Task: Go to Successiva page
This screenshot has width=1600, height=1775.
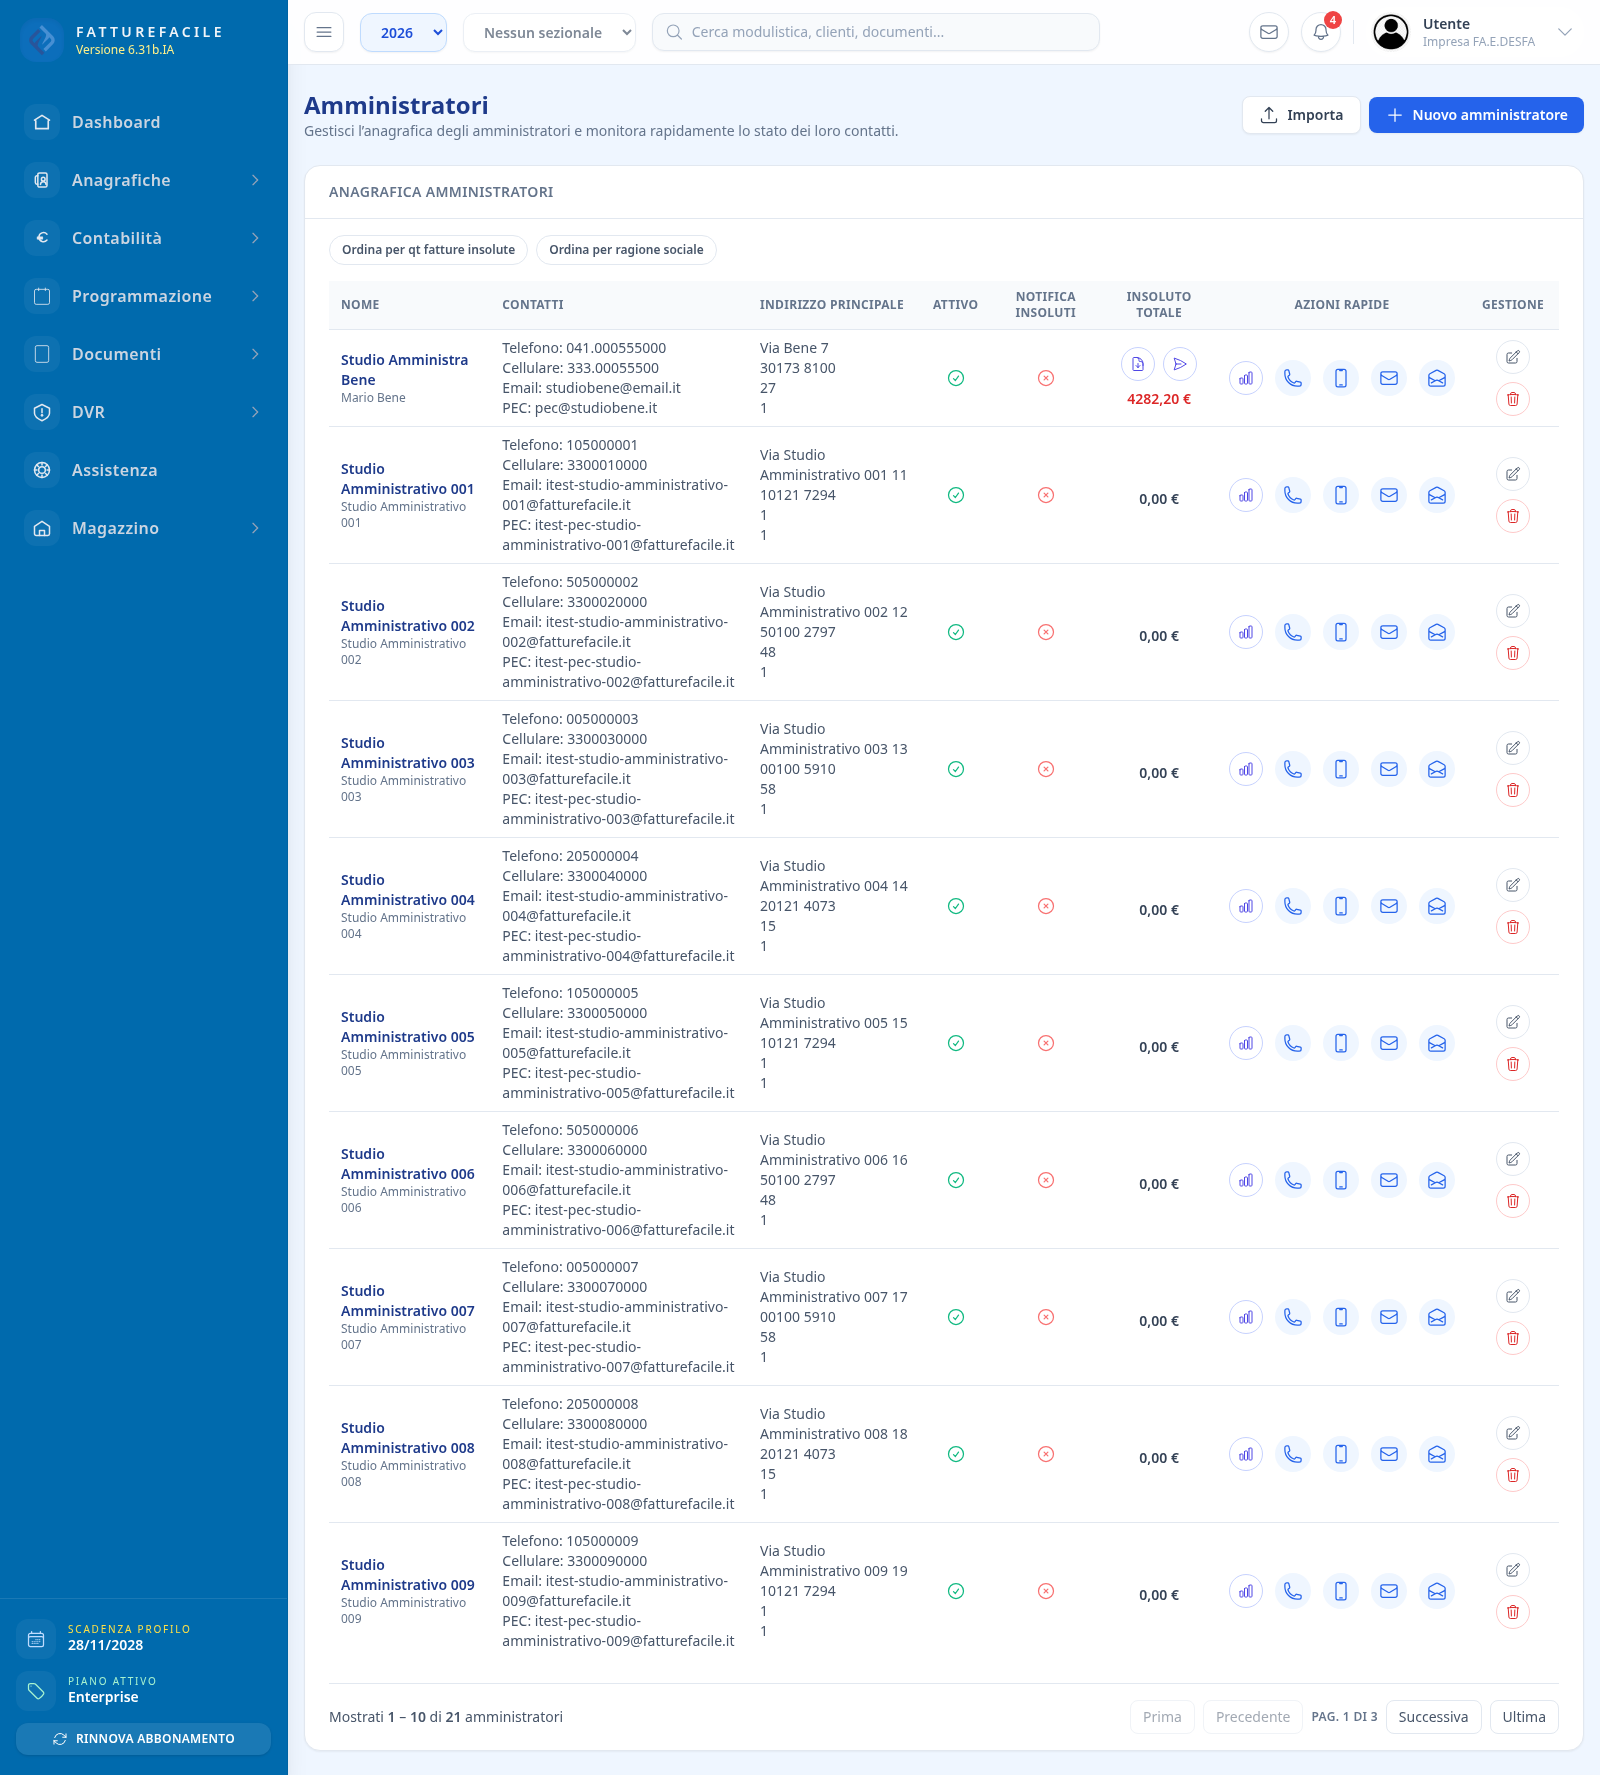Action: pos(1433,1717)
